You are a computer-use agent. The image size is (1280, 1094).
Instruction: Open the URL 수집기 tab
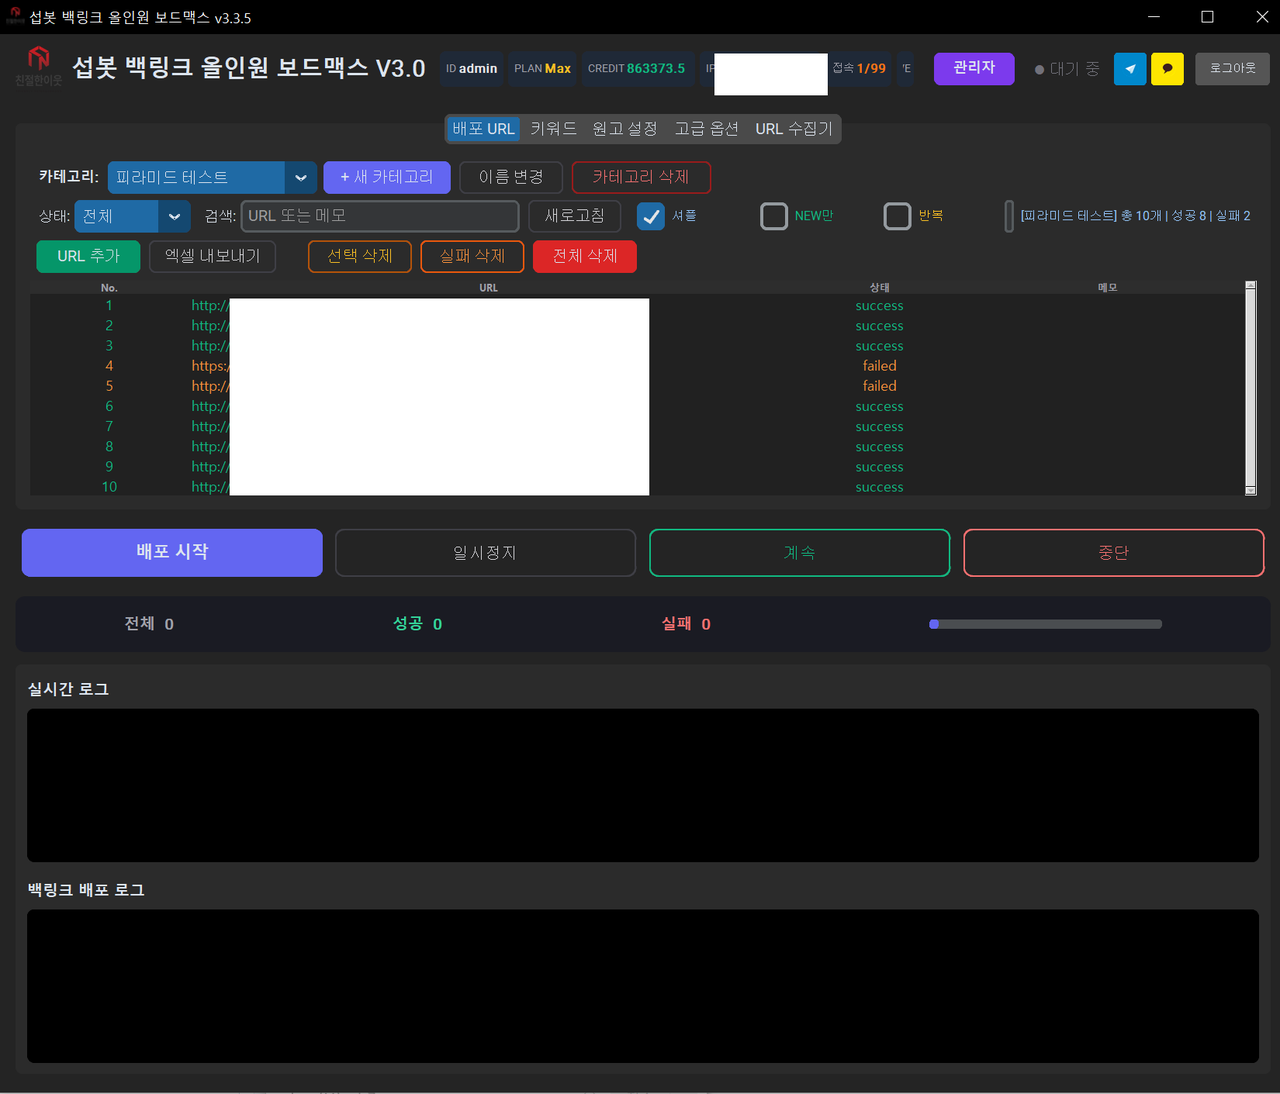pyautogui.click(x=794, y=129)
